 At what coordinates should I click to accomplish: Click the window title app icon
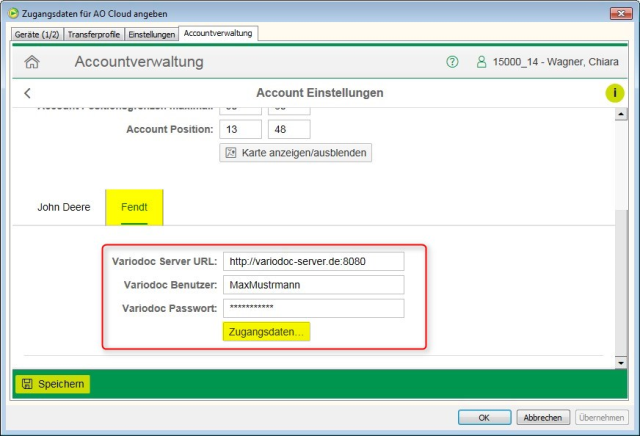click(x=12, y=13)
